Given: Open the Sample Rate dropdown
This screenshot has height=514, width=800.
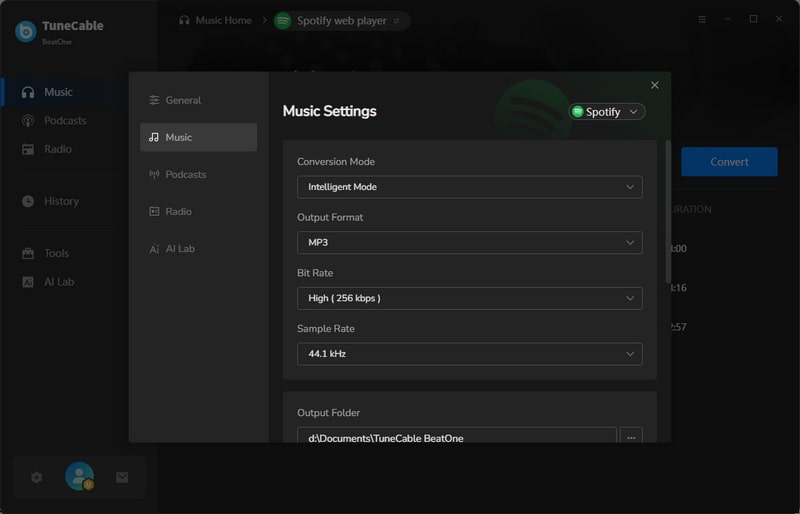Looking at the screenshot, I should [x=469, y=354].
